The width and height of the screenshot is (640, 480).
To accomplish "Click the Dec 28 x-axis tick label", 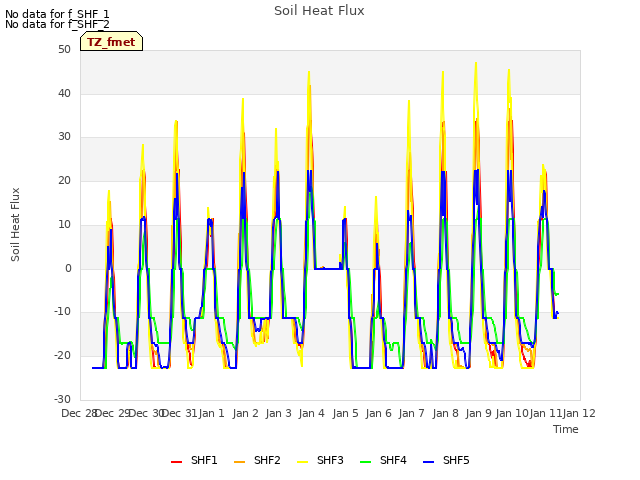I will pyautogui.click(x=79, y=413).
